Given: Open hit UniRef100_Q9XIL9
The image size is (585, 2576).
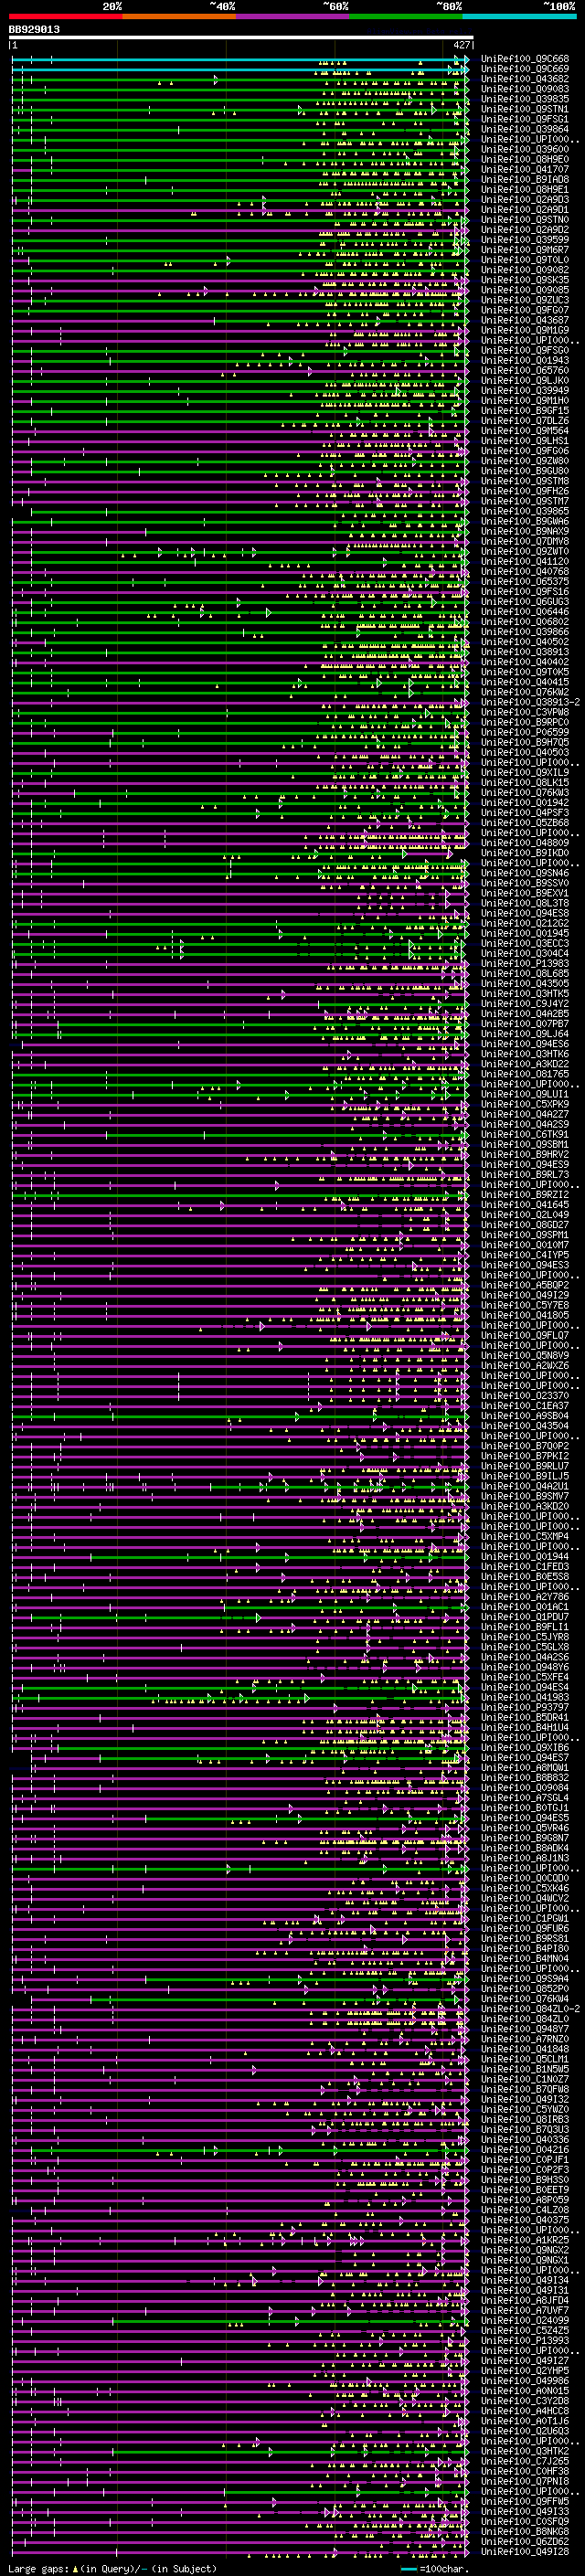Looking at the screenshot, I should tap(525, 772).
